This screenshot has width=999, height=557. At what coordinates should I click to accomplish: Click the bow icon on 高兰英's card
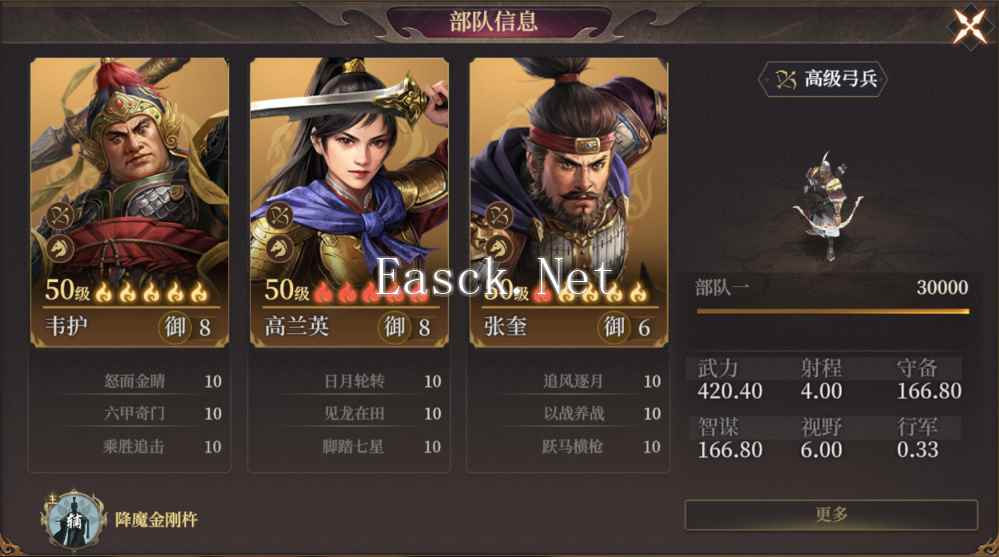(x=279, y=217)
